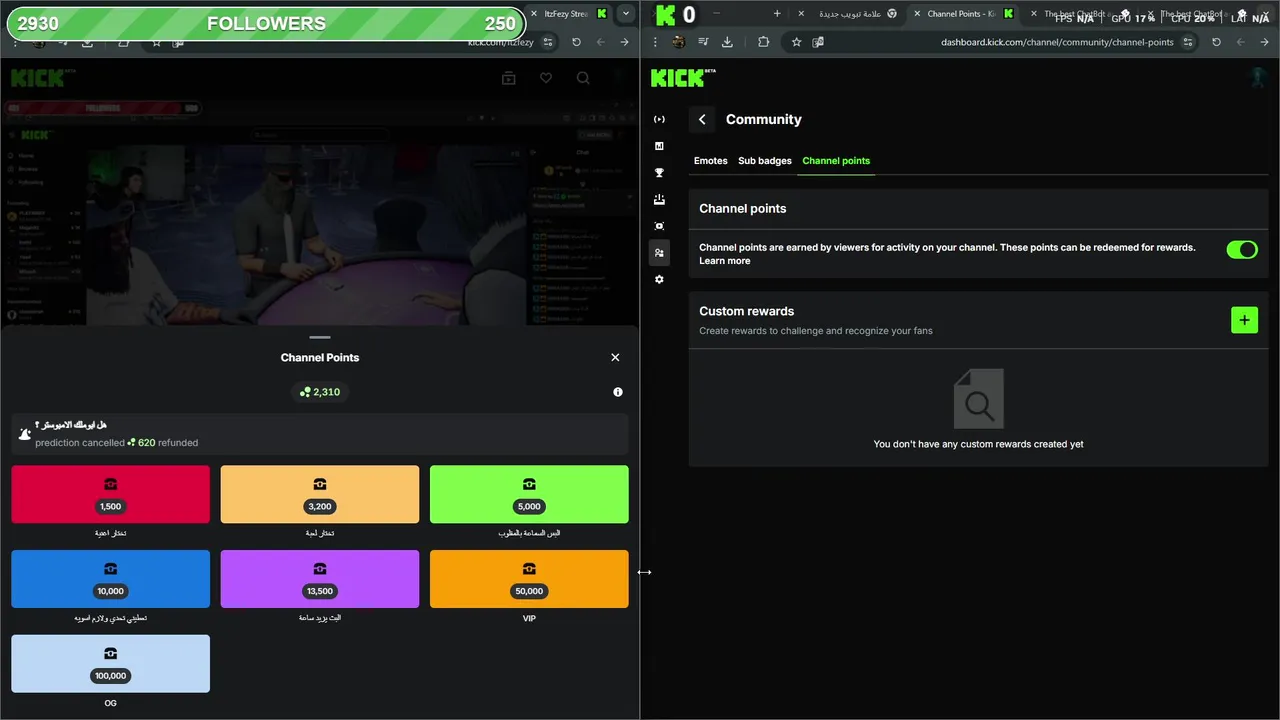Open the settings gear in dashboard sidebar
This screenshot has width=1280, height=720.
pyautogui.click(x=659, y=280)
